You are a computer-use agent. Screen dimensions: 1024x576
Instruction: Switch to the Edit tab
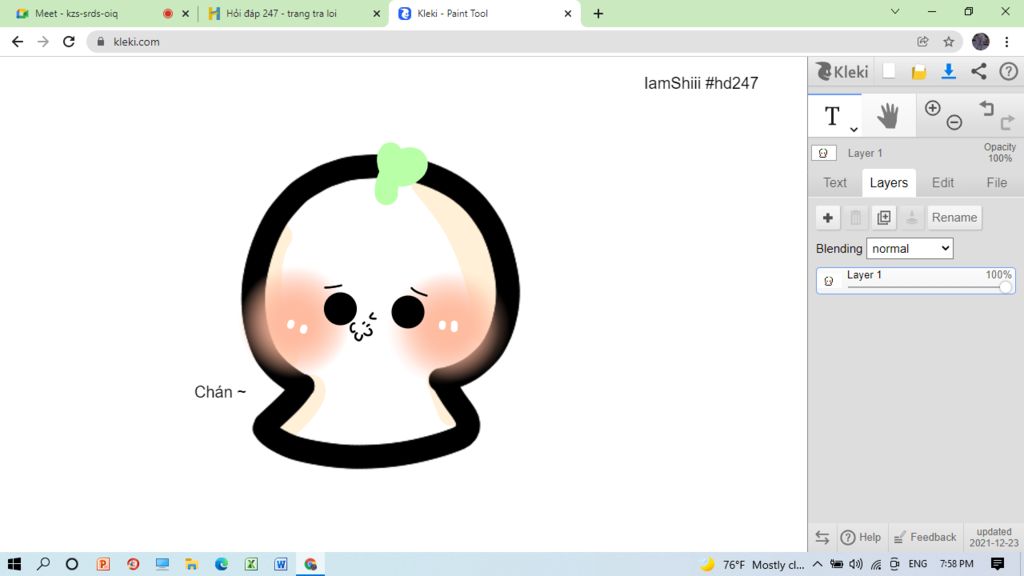pos(943,183)
